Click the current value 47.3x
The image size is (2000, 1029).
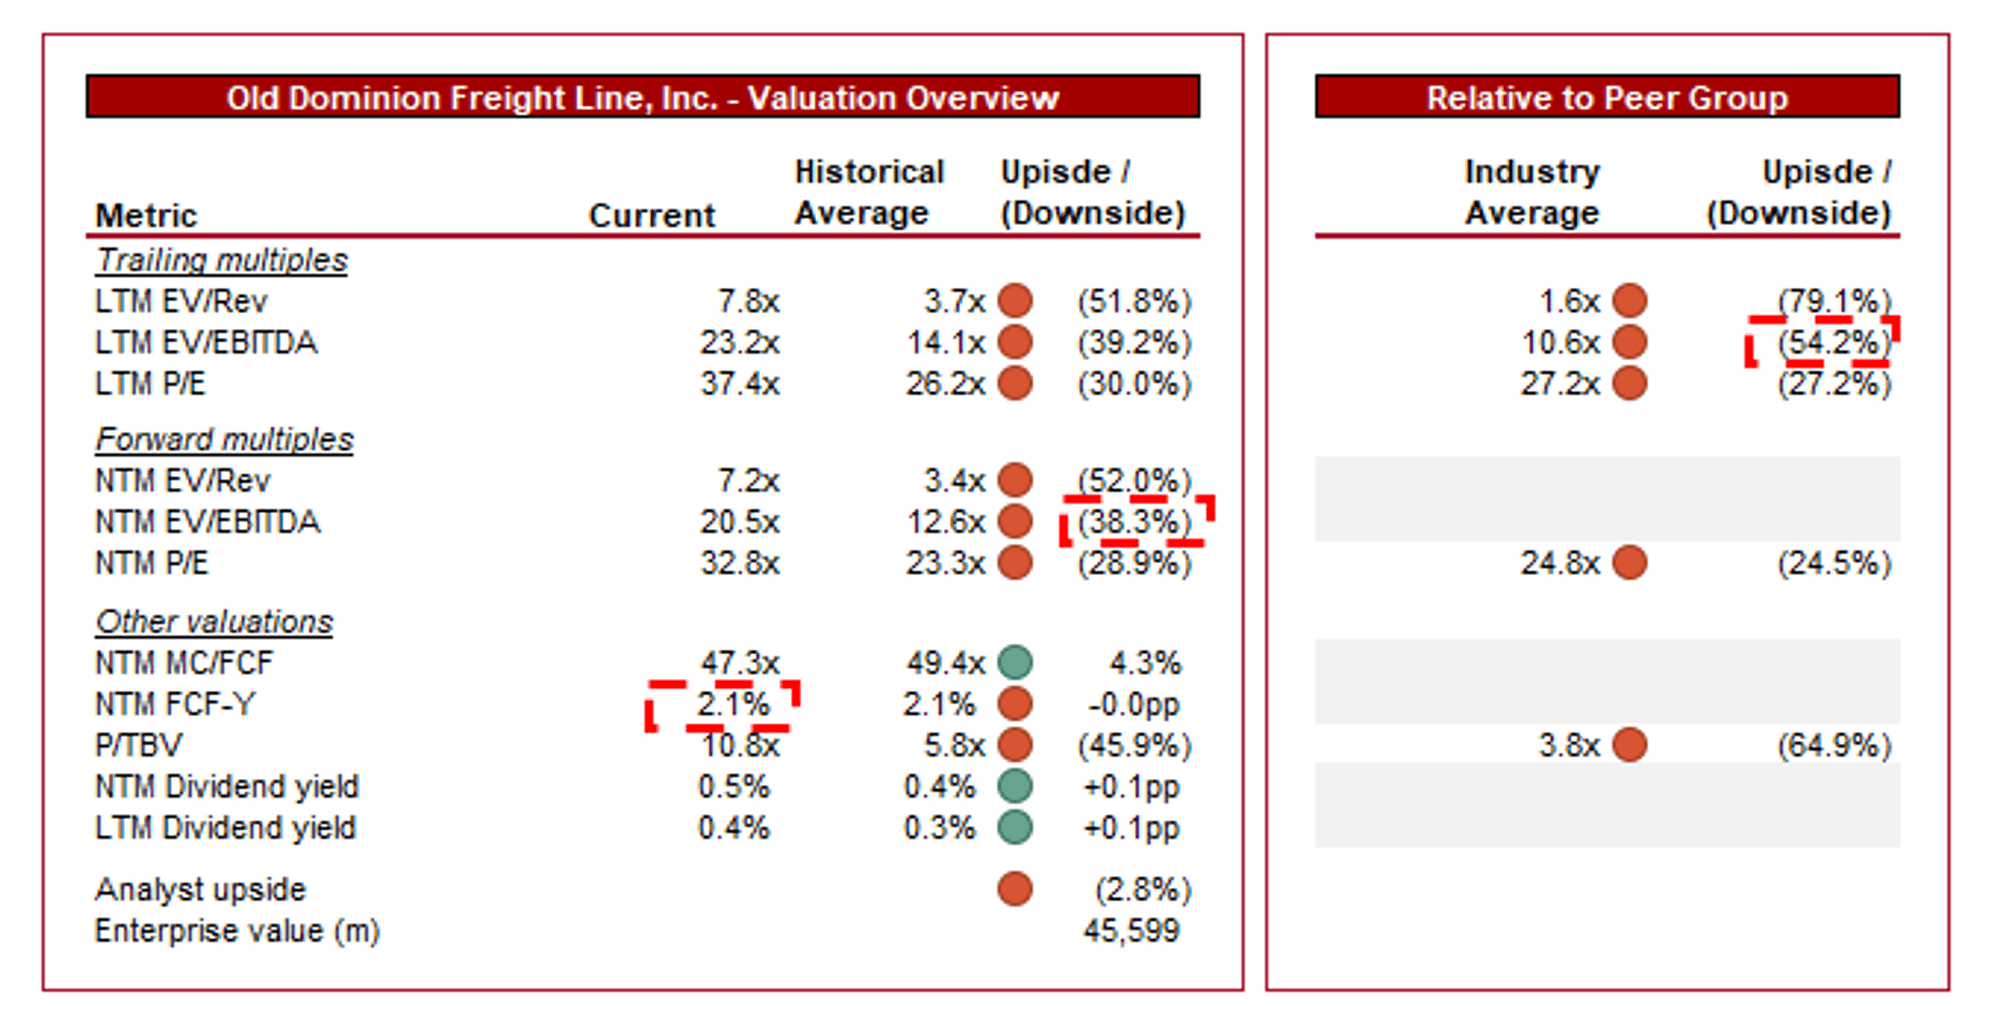coord(740,662)
